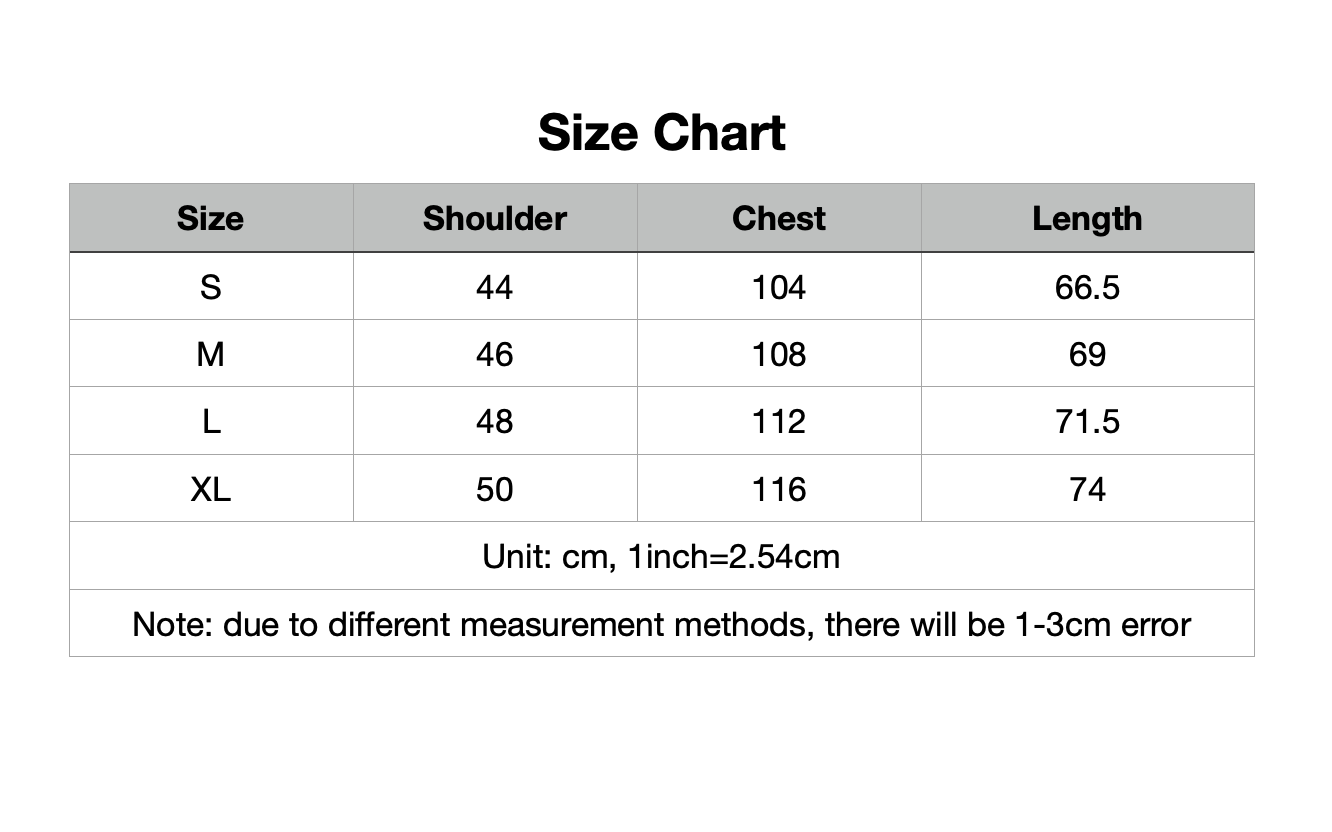This screenshot has height=832, width=1332.
Task: Click the Chest column header
Action: [778, 219]
